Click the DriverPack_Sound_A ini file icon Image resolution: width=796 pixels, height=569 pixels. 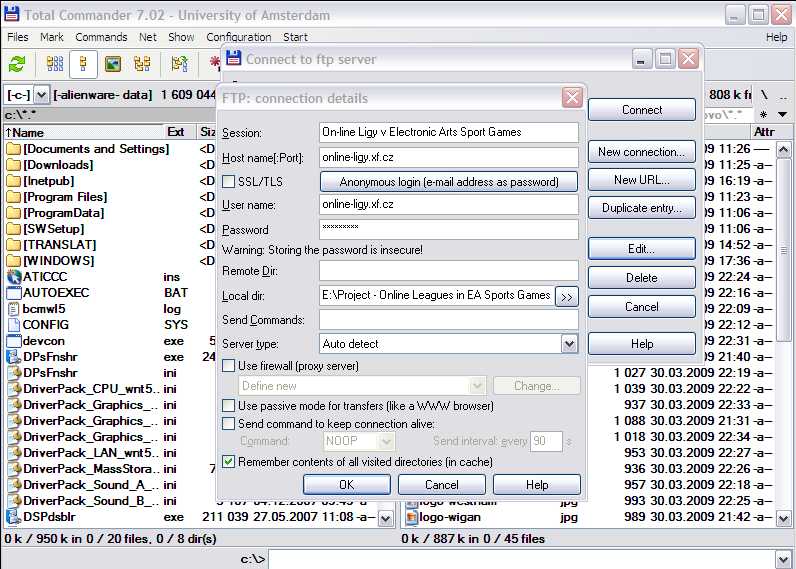[x=15, y=485]
